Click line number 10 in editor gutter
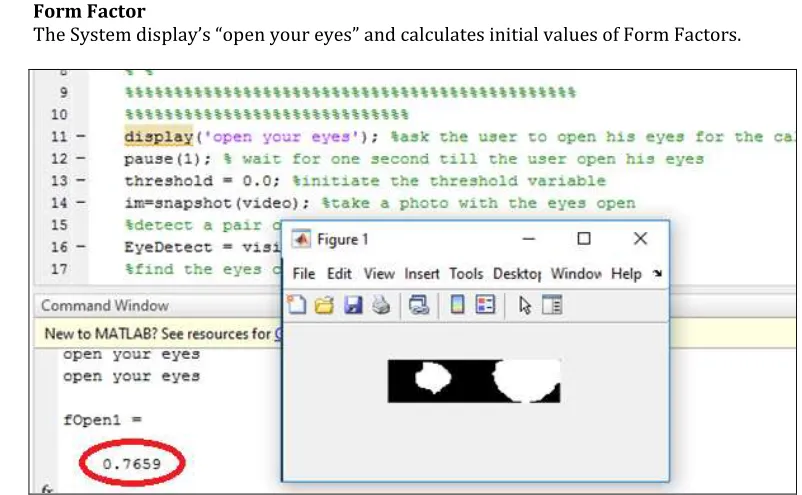 [59, 115]
